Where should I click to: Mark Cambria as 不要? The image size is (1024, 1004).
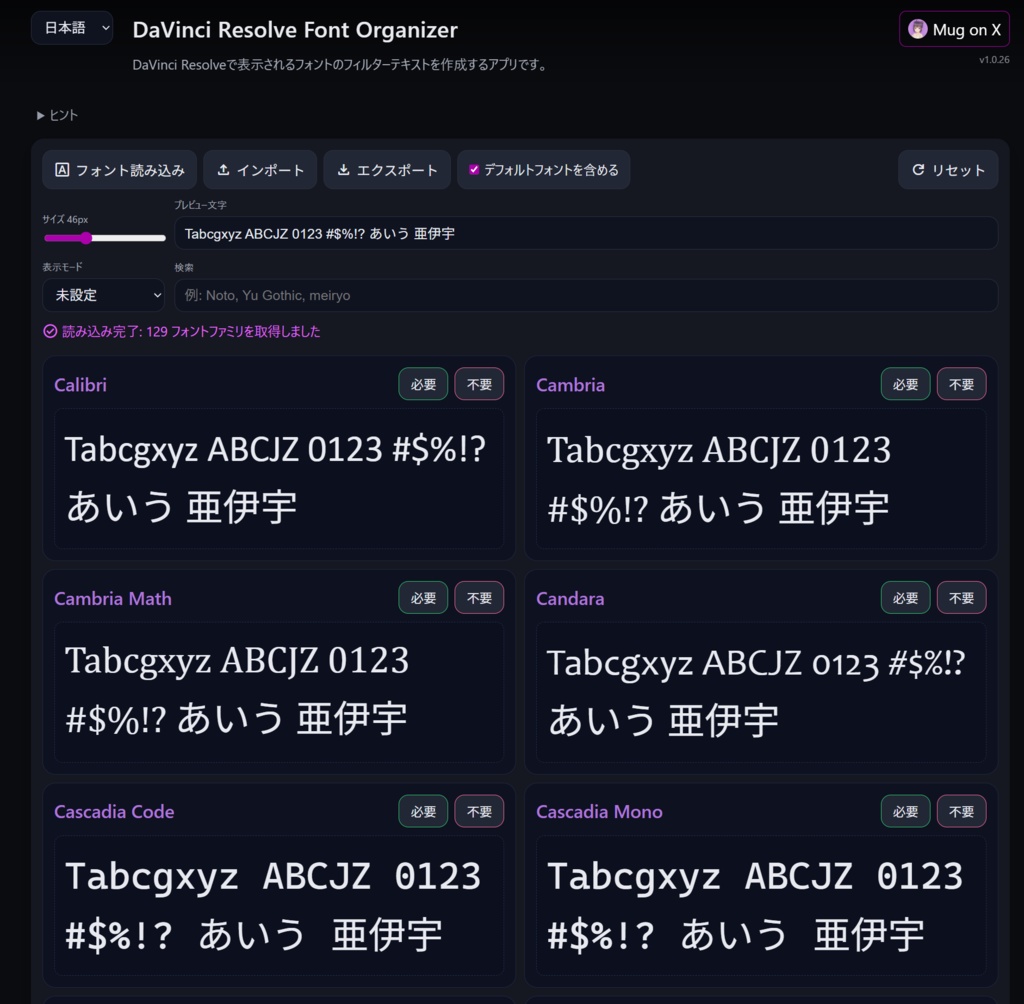click(961, 384)
